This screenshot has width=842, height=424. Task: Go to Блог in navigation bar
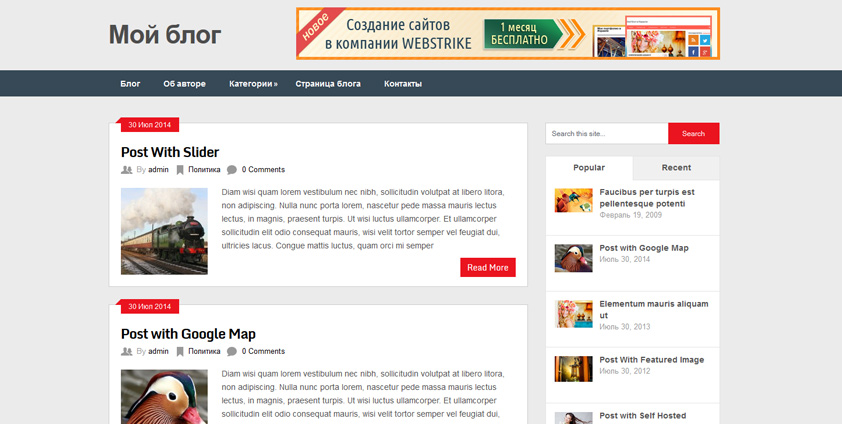pos(130,84)
